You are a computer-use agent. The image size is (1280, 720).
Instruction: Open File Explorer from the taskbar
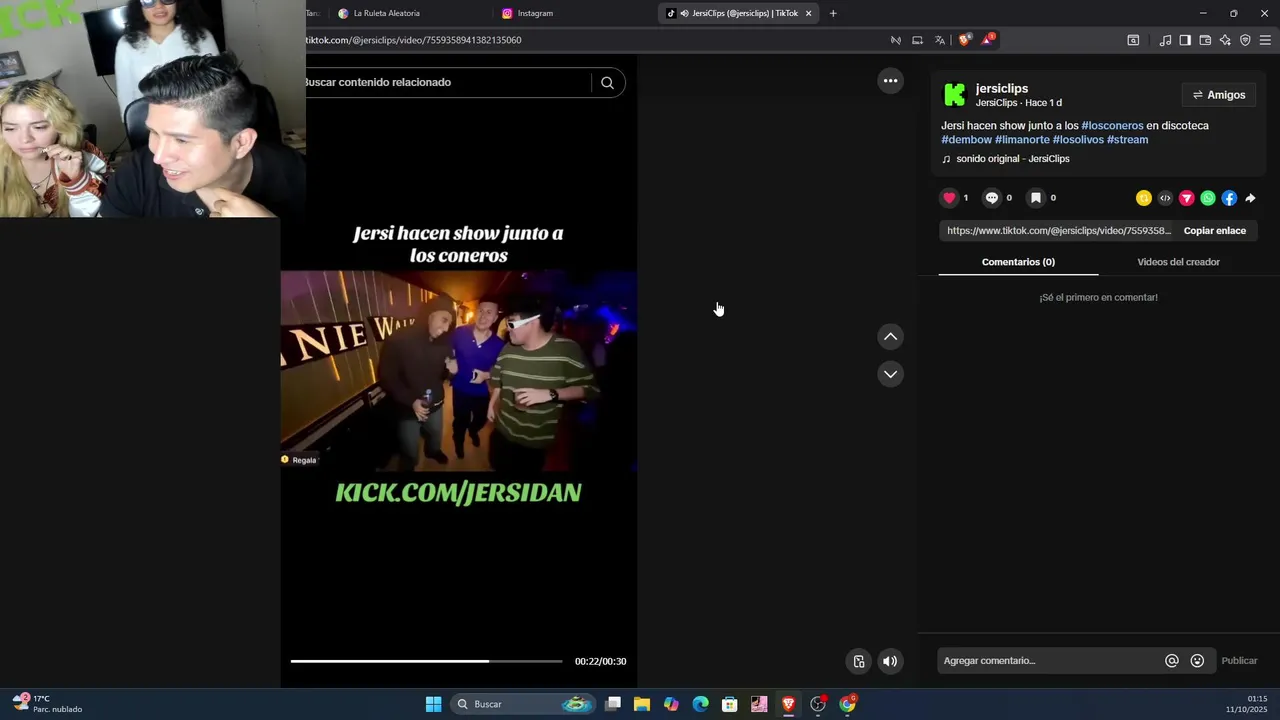click(642, 704)
